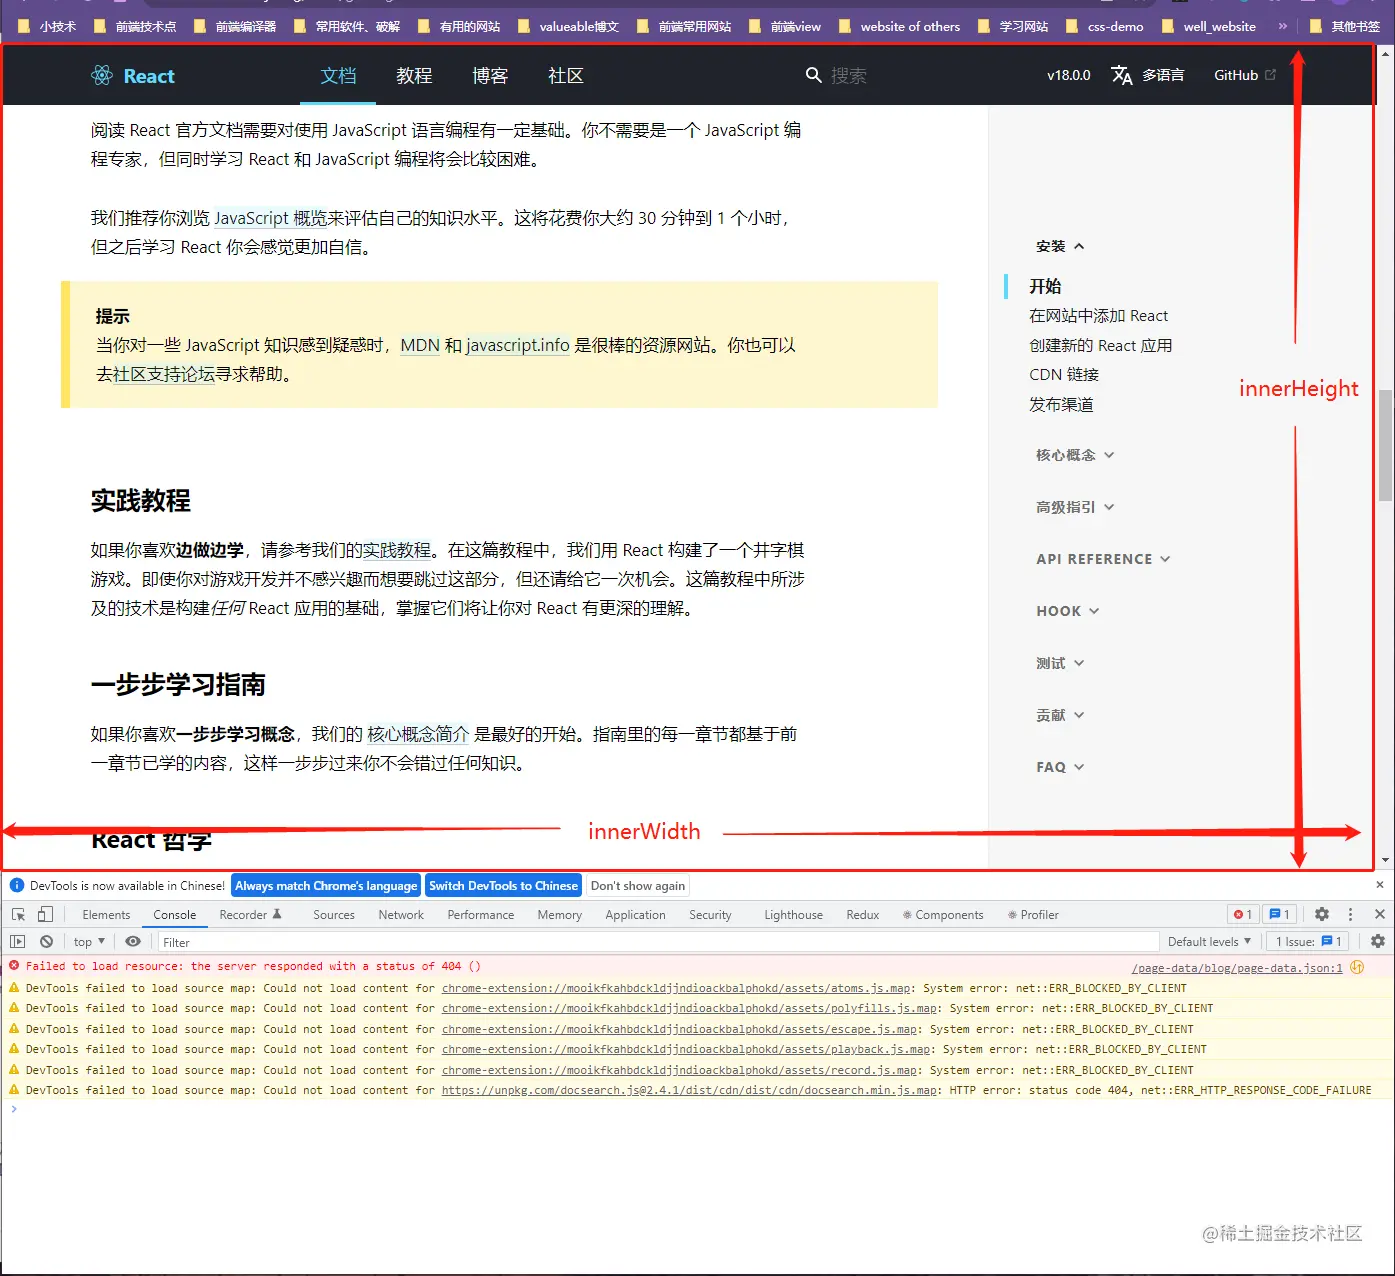Show more bookmarks via overflow chevron
The width and height of the screenshot is (1395, 1276).
coord(1282,26)
